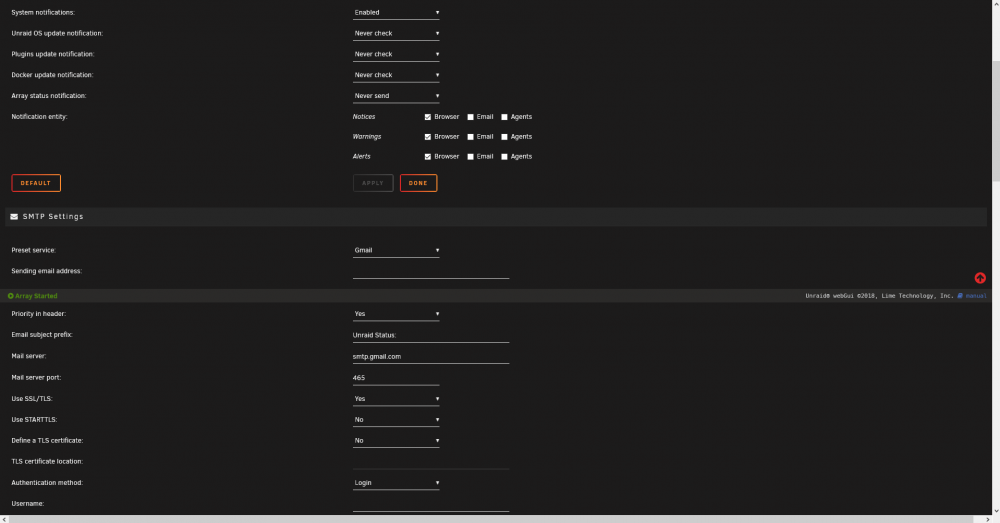Click the Notices row label
Screen dimensions: 1000x523
pyautogui.click(x=364, y=117)
